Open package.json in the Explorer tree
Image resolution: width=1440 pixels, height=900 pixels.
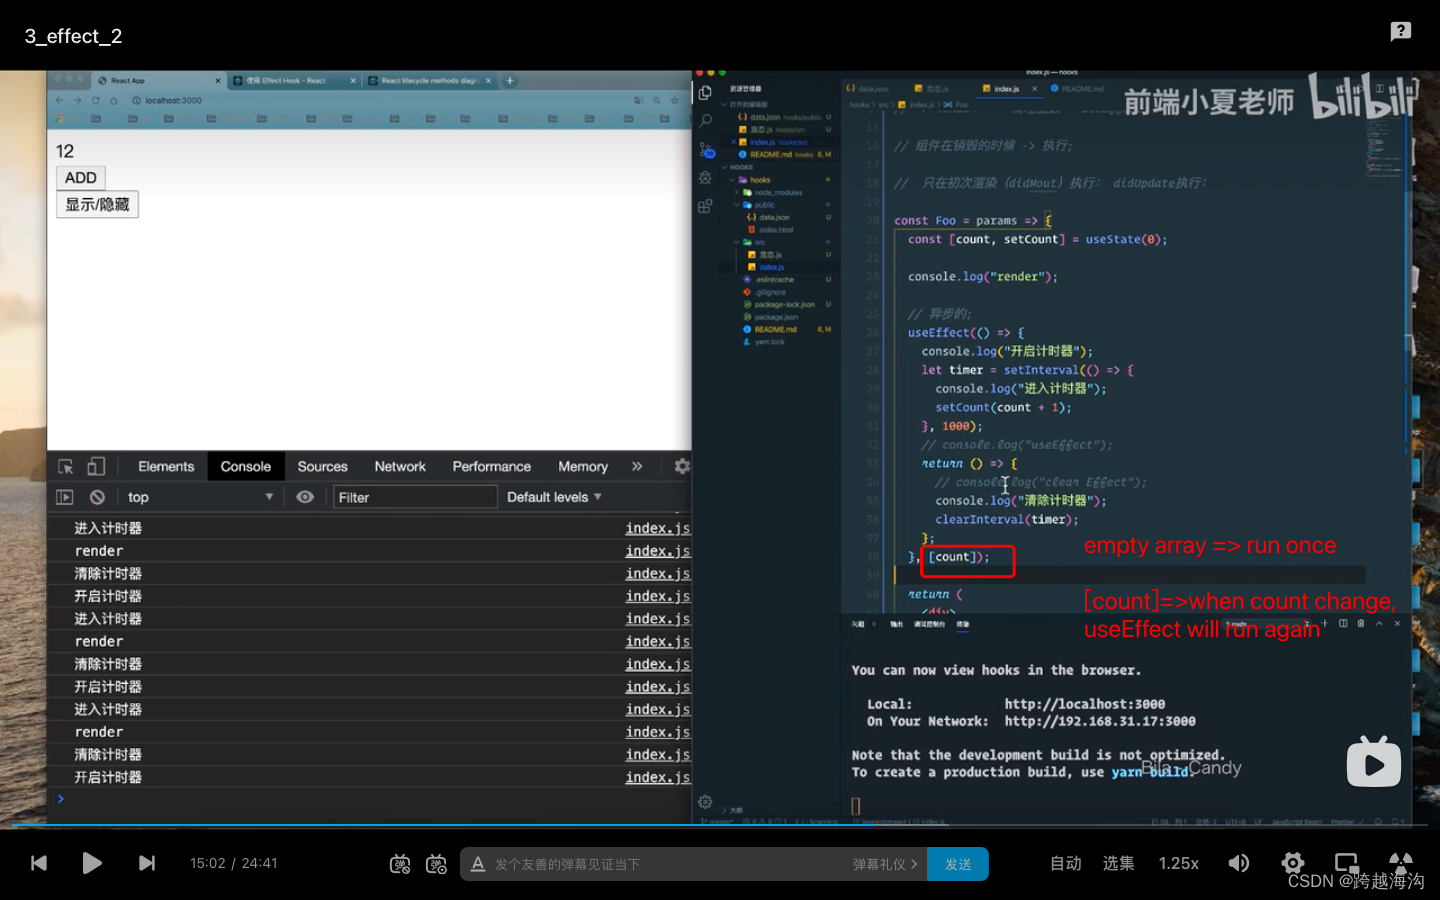[771, 317]
